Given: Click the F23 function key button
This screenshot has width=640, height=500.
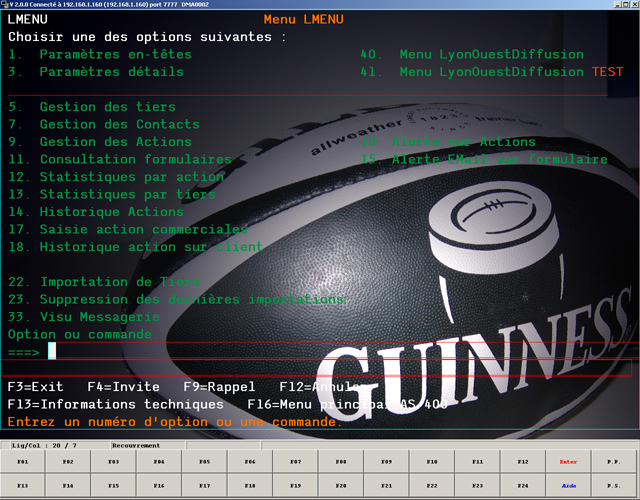Looking at the screenshot, I should [478, 486].
